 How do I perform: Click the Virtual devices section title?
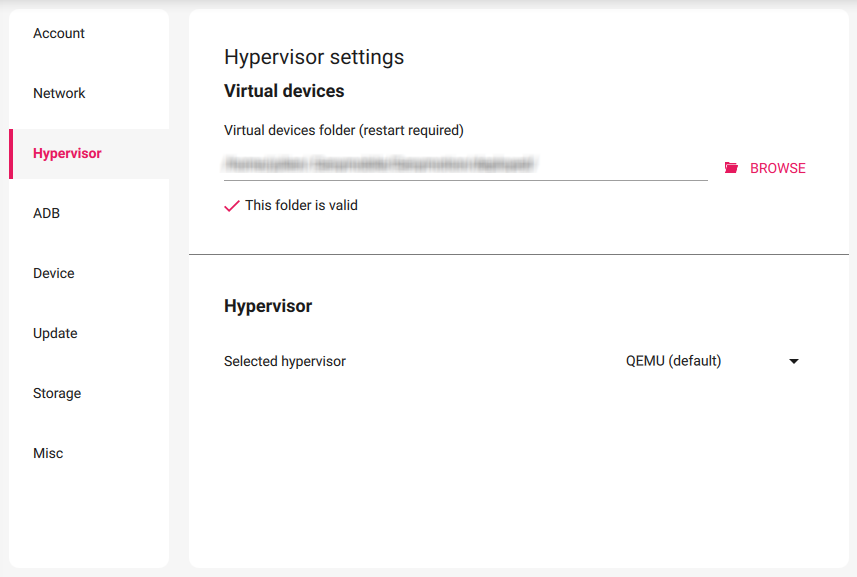[x=283, y=90]
